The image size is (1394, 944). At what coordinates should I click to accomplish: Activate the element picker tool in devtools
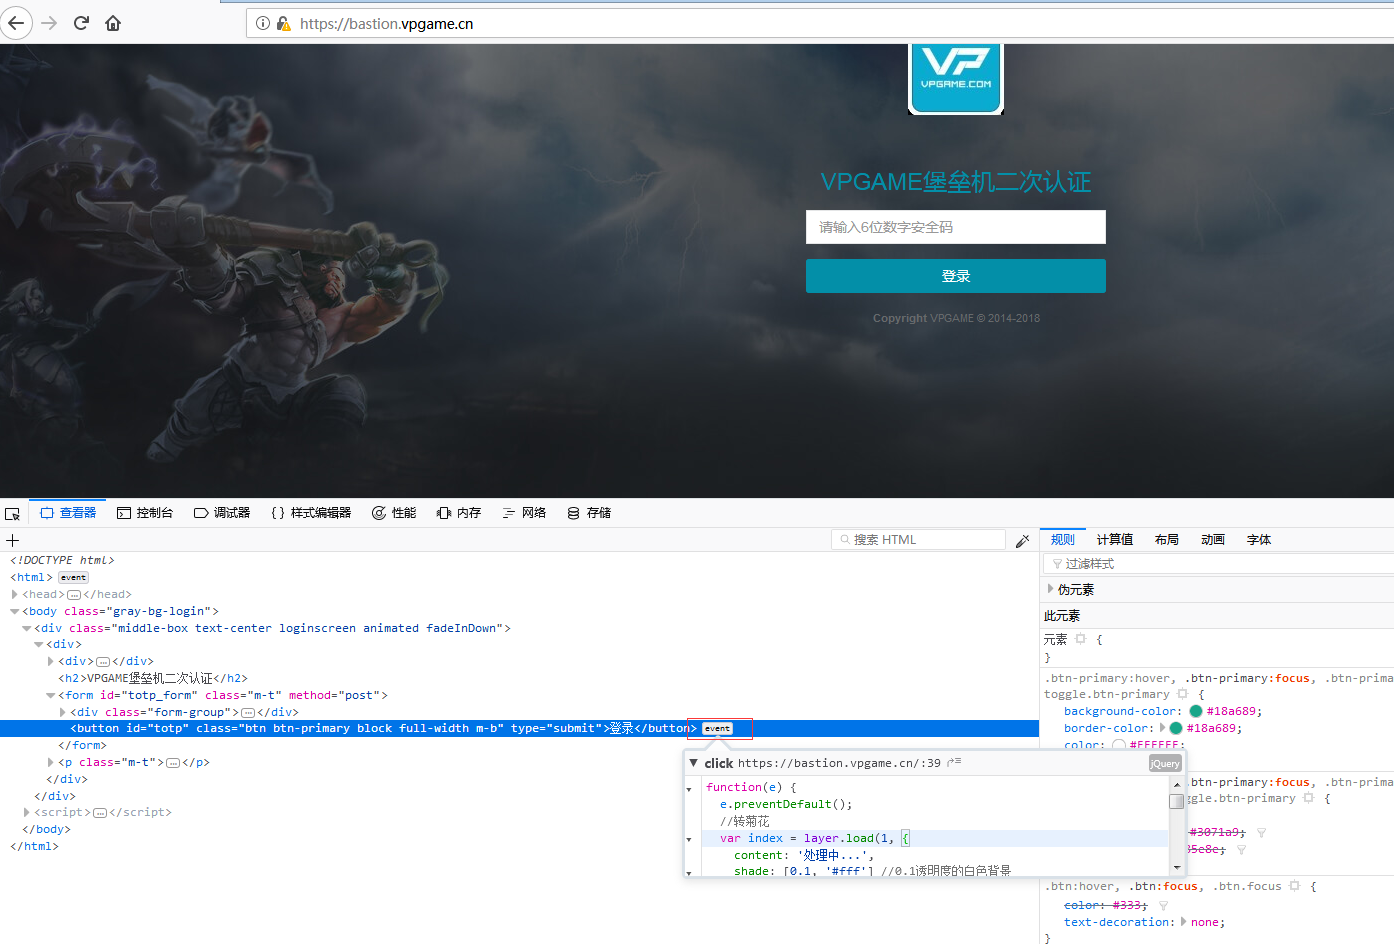[x=13, y=513]
